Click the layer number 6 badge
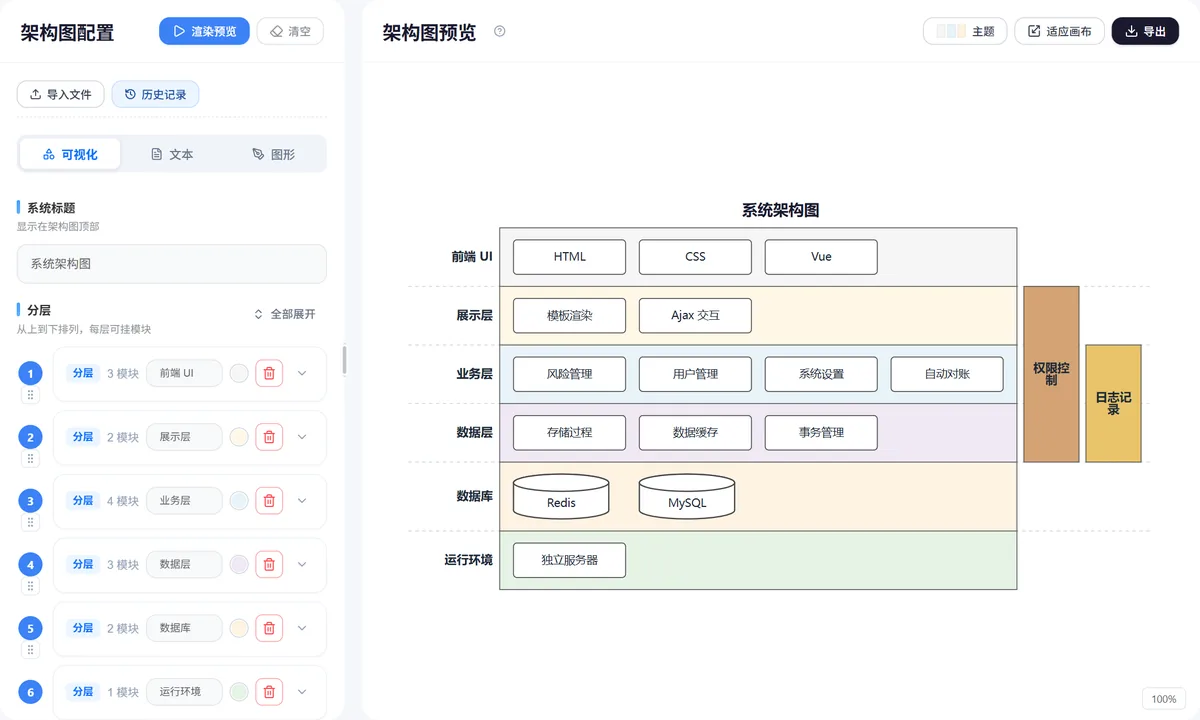This screenshot has width=1200, height=720. tap(31, 692)
